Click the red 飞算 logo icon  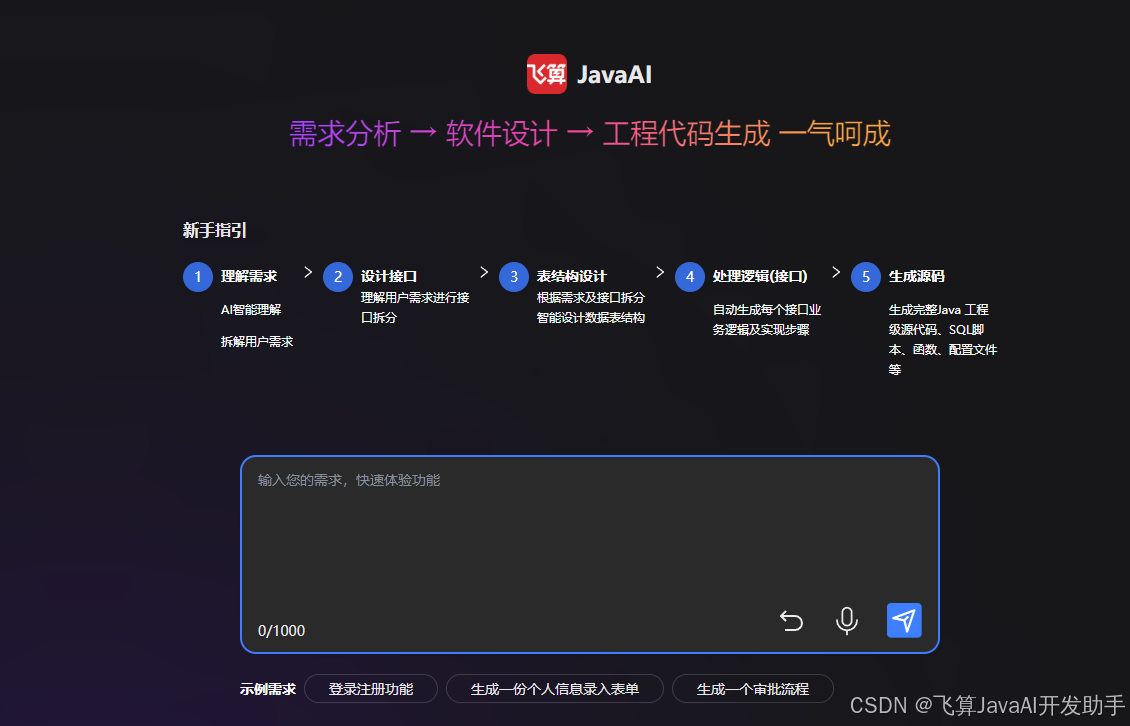click(x=546, y=74)
